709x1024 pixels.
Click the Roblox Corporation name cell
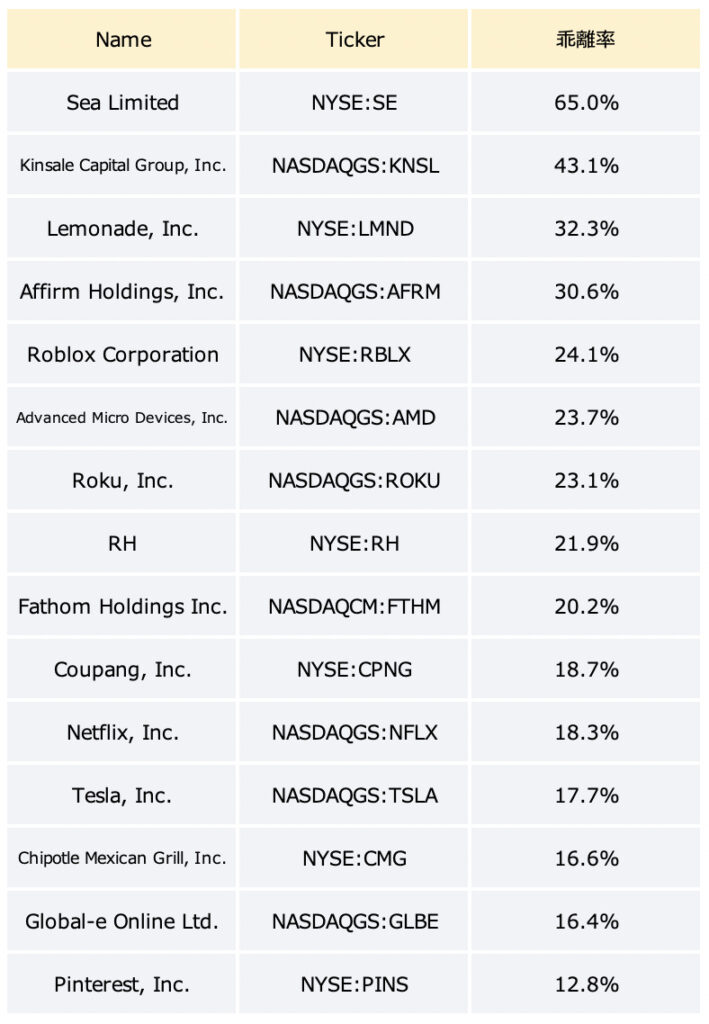[x=122, y=355]
